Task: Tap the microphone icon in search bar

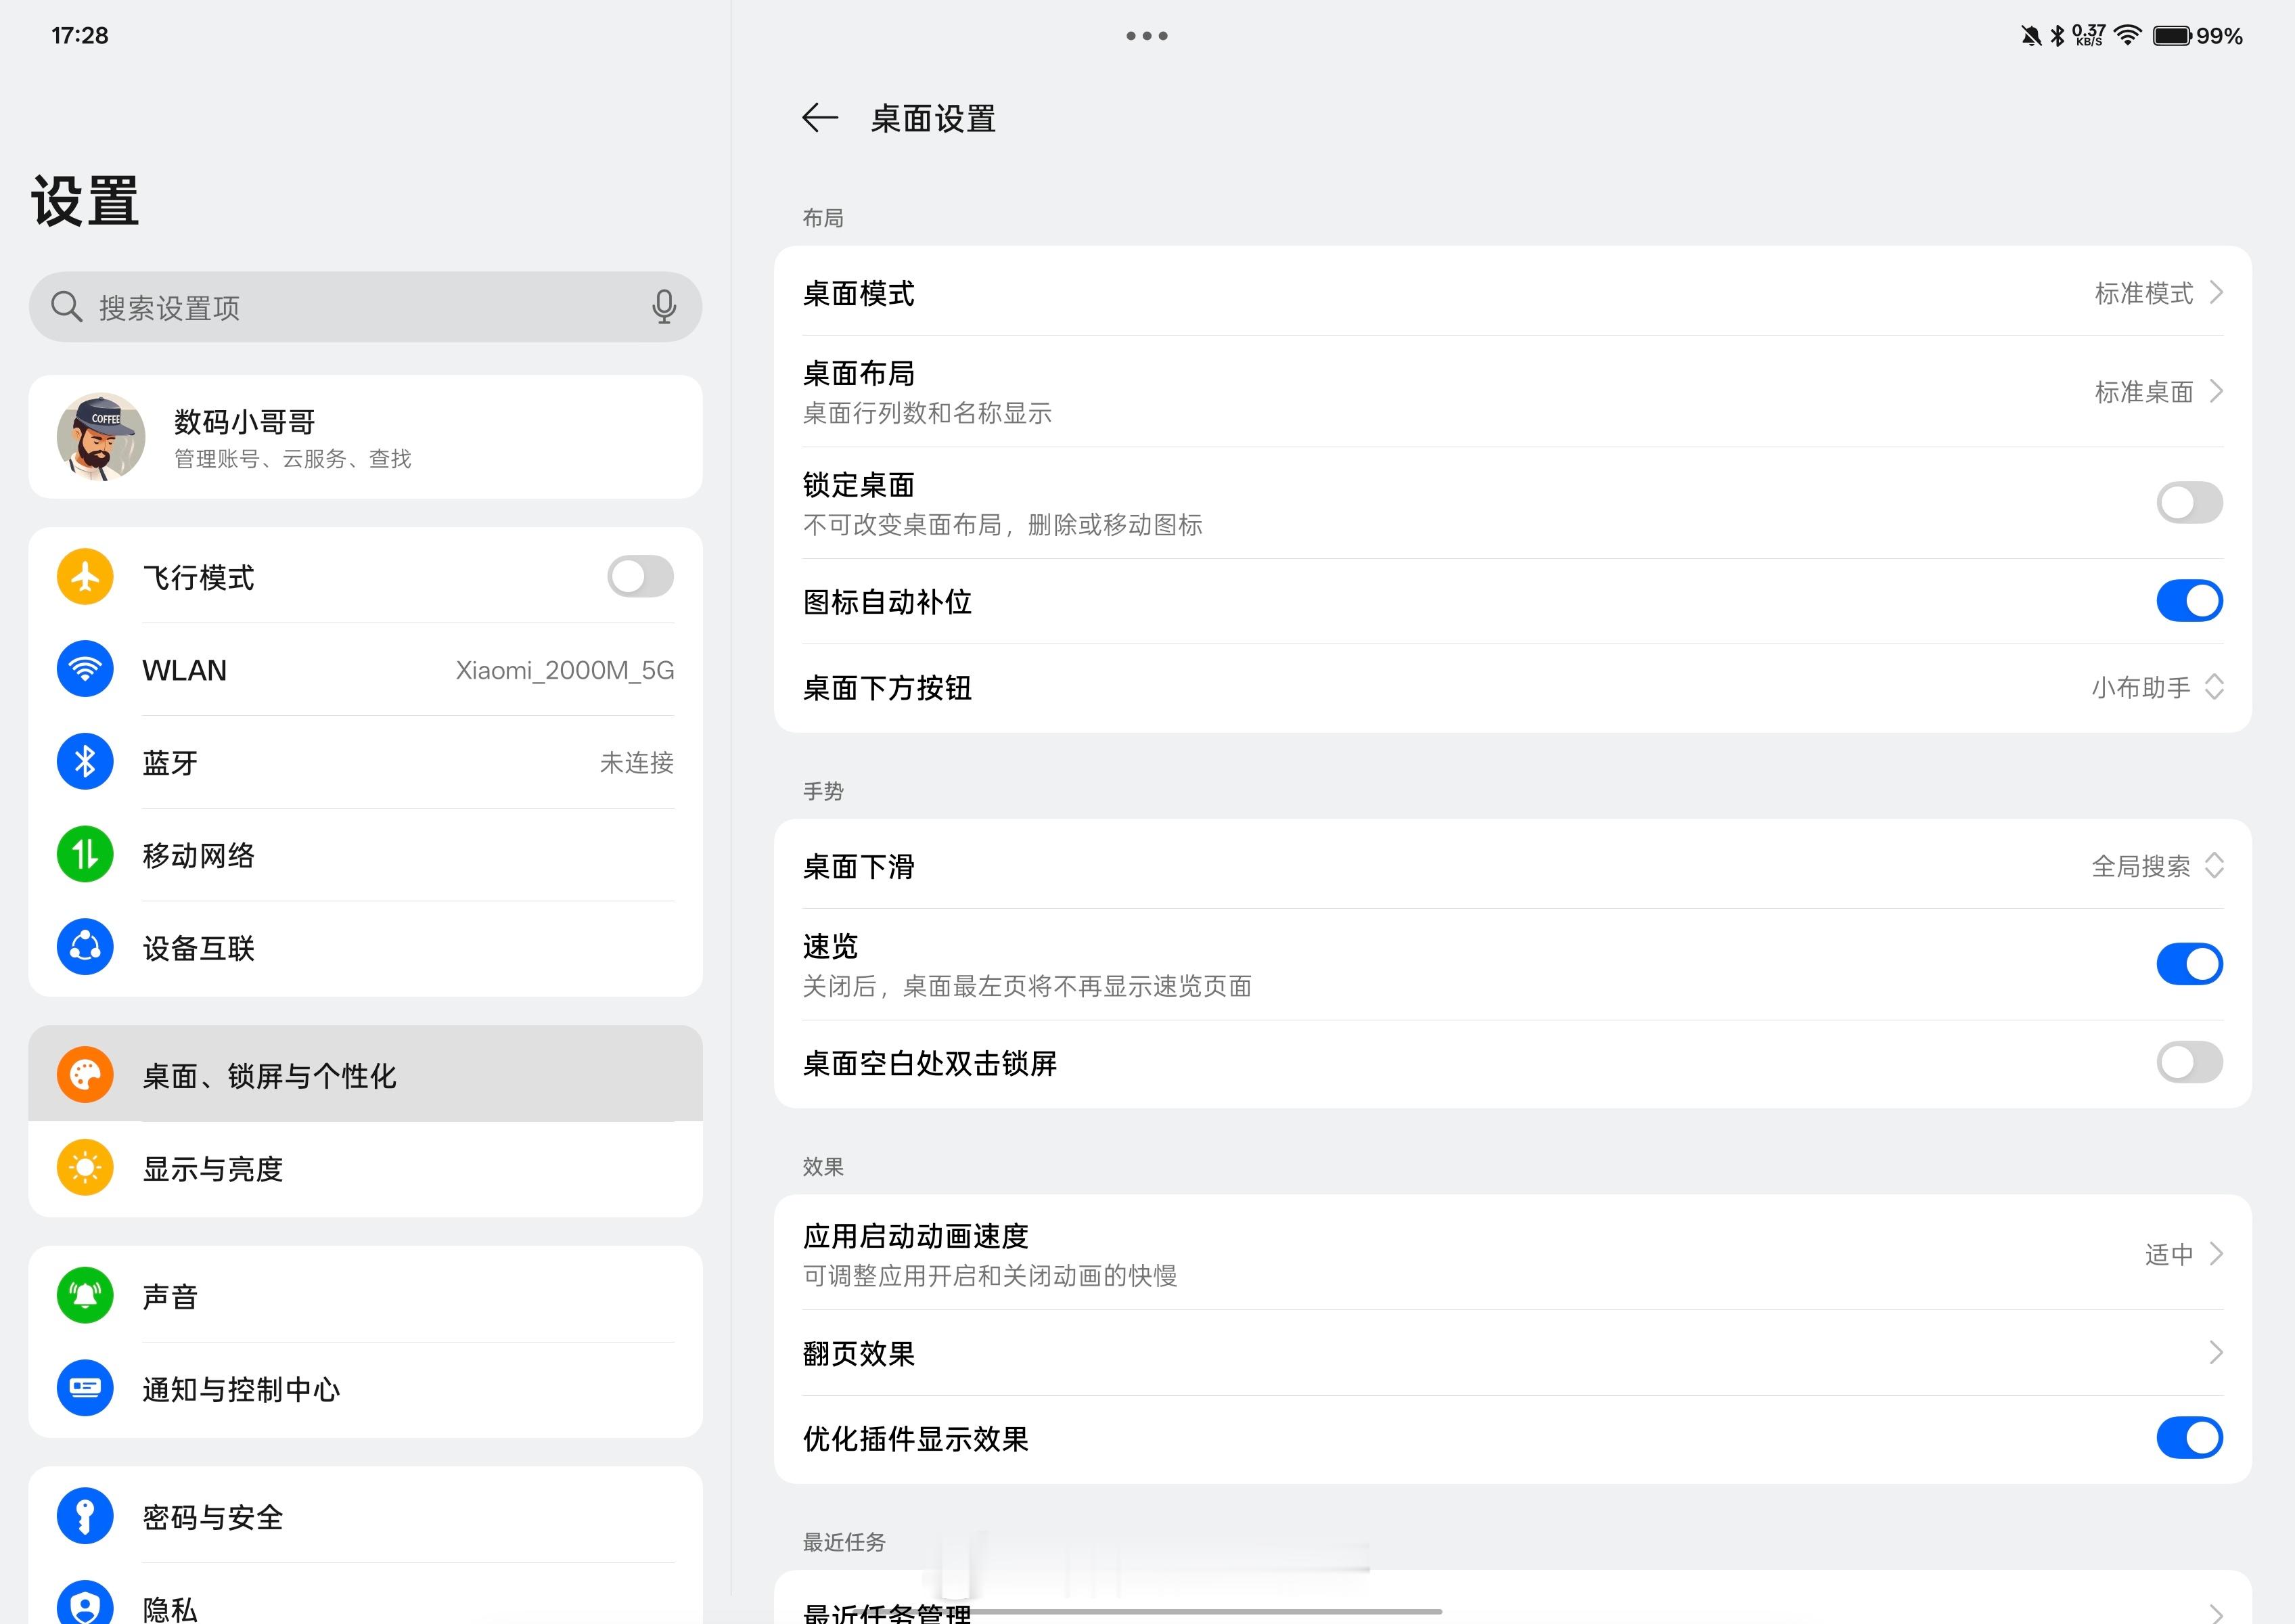Action: [664, 307]
